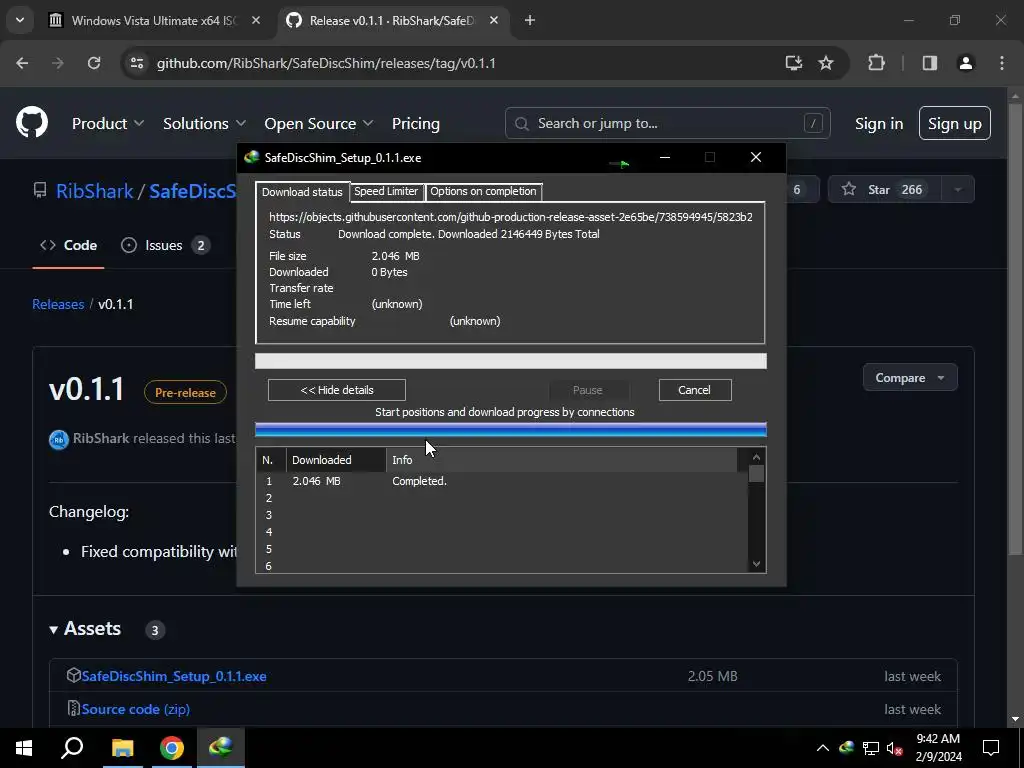Open the Solutions dropdown menu
The image size is (1024, 768).
click(204, 123)
